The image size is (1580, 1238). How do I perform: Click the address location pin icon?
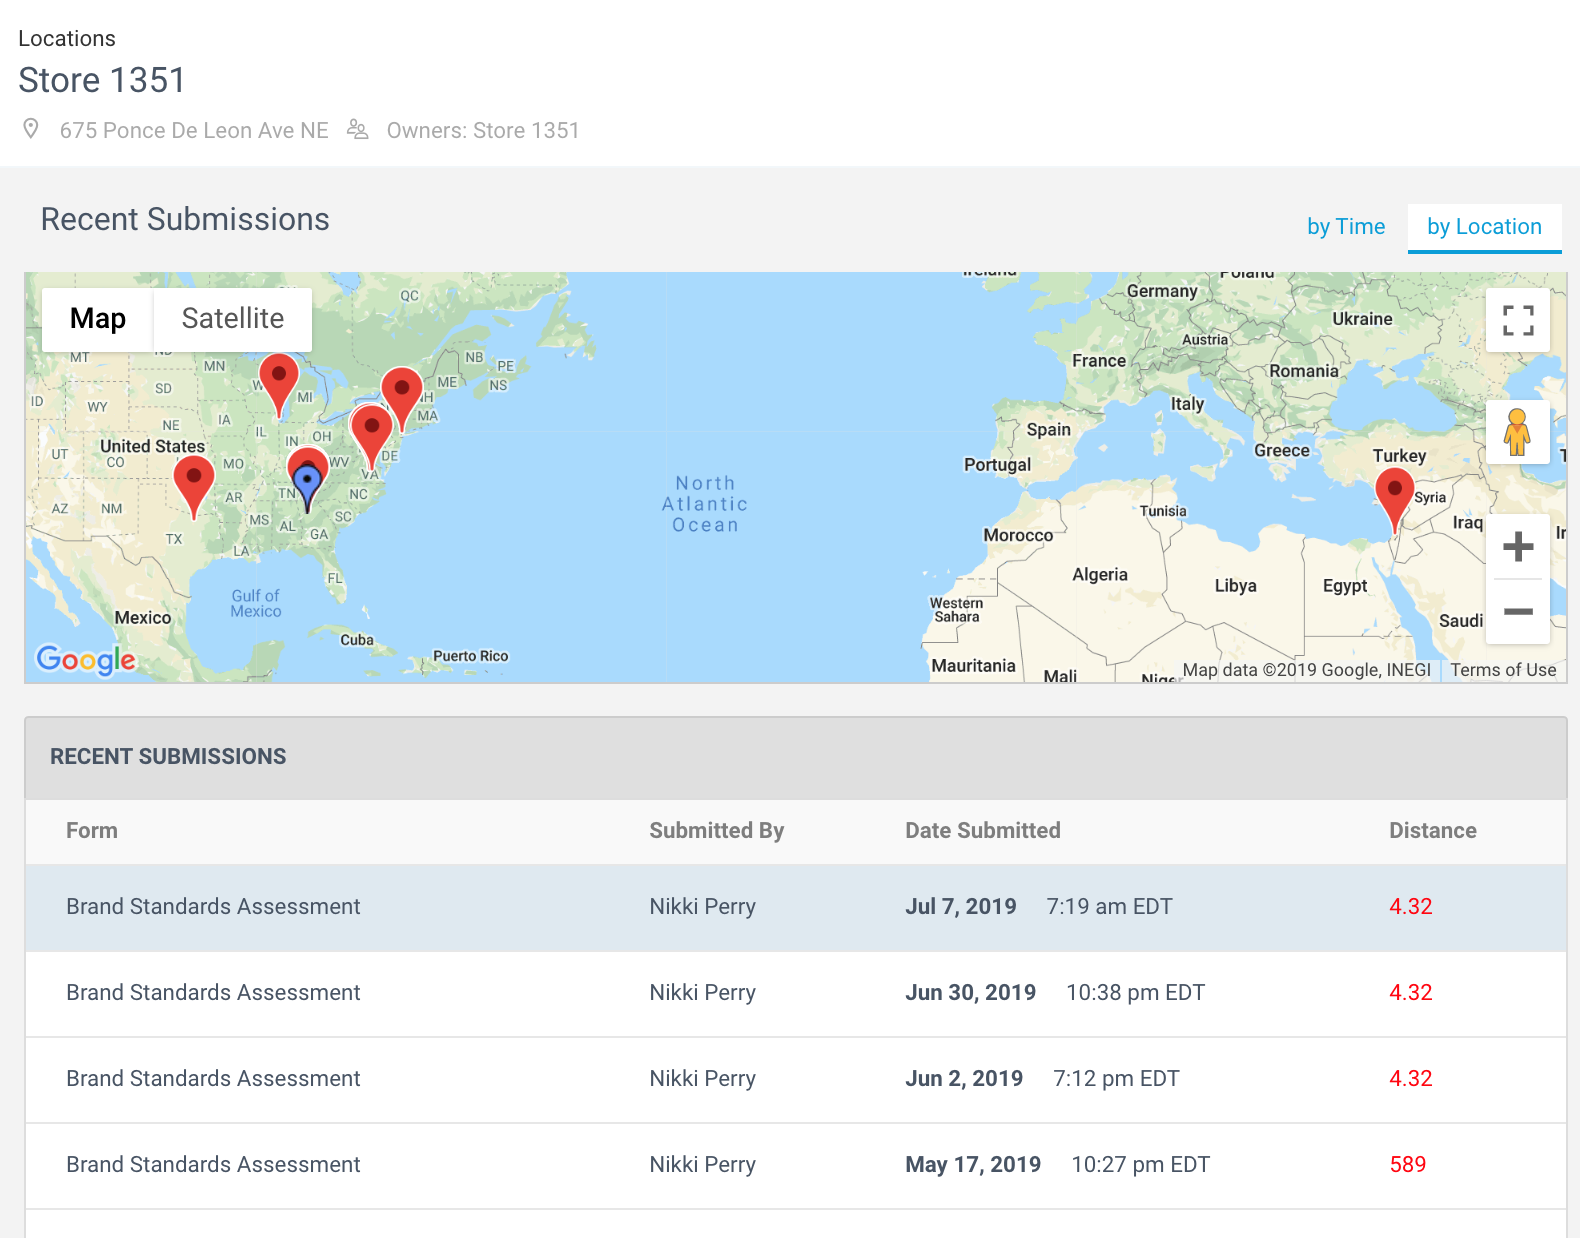(x=31, y=129)
